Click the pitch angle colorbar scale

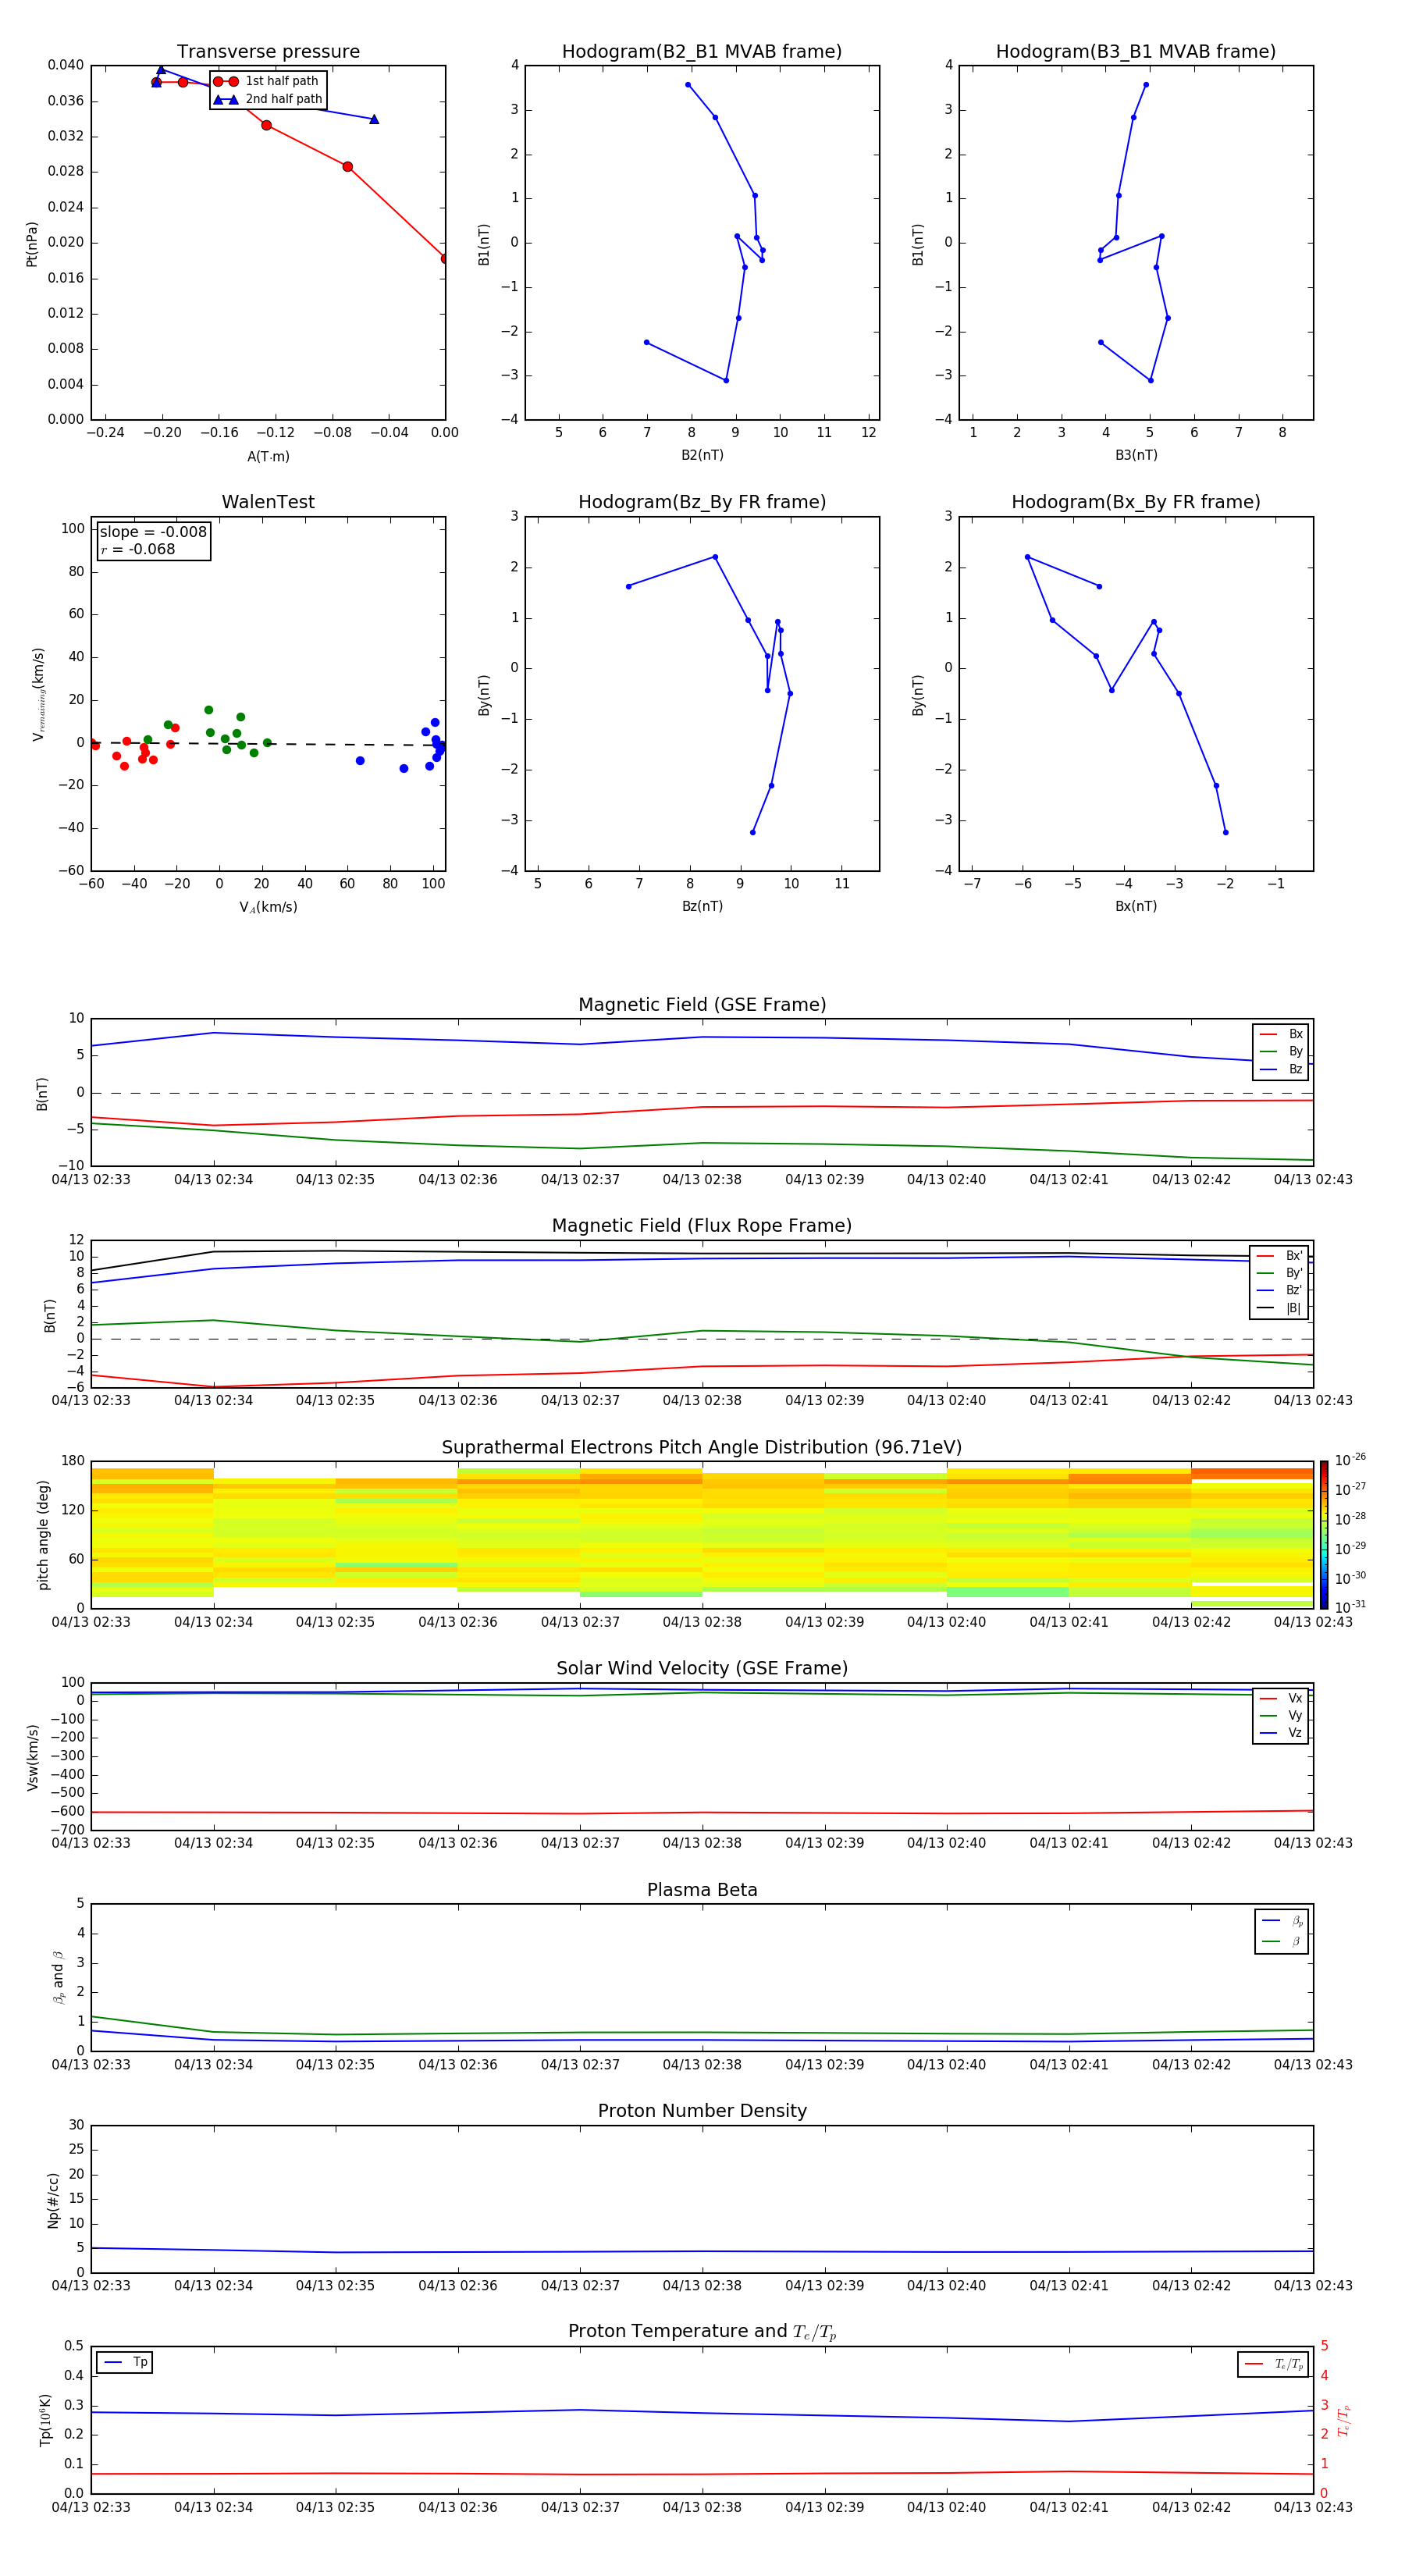point(1324,1535)
